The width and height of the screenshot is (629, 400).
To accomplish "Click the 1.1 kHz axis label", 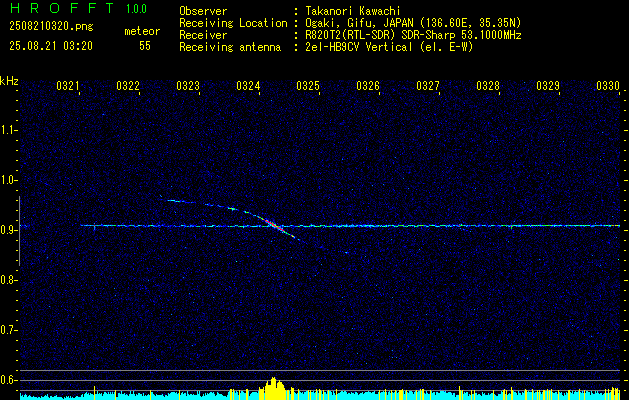I will coord(8,130).
